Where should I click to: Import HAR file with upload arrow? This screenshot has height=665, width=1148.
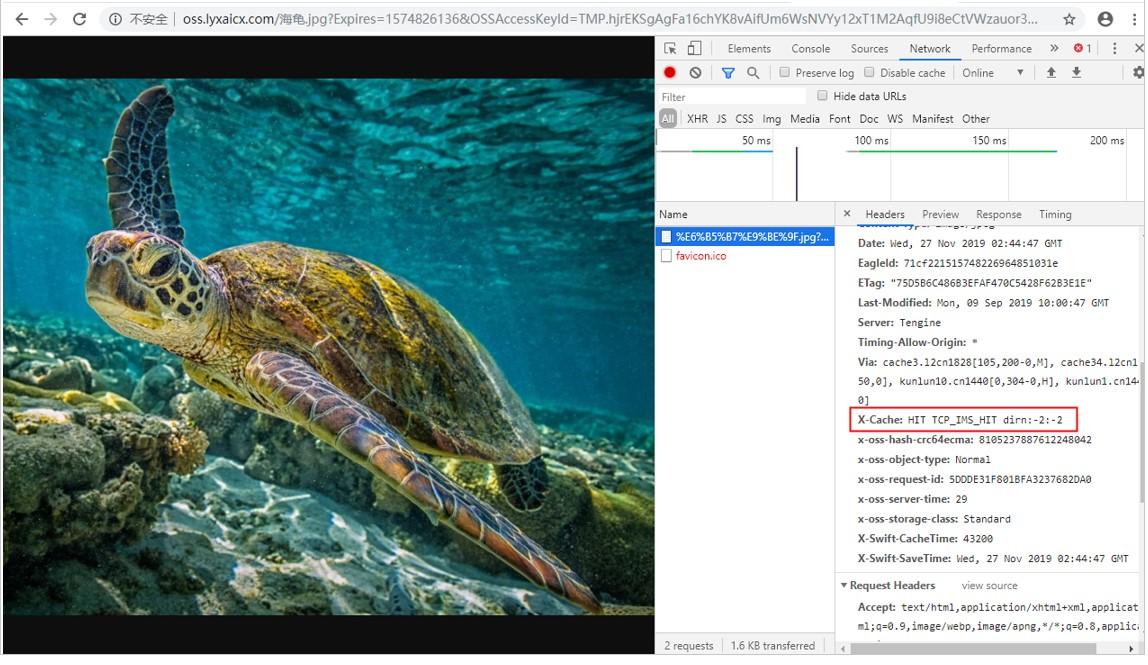[x=1051, y=73]
